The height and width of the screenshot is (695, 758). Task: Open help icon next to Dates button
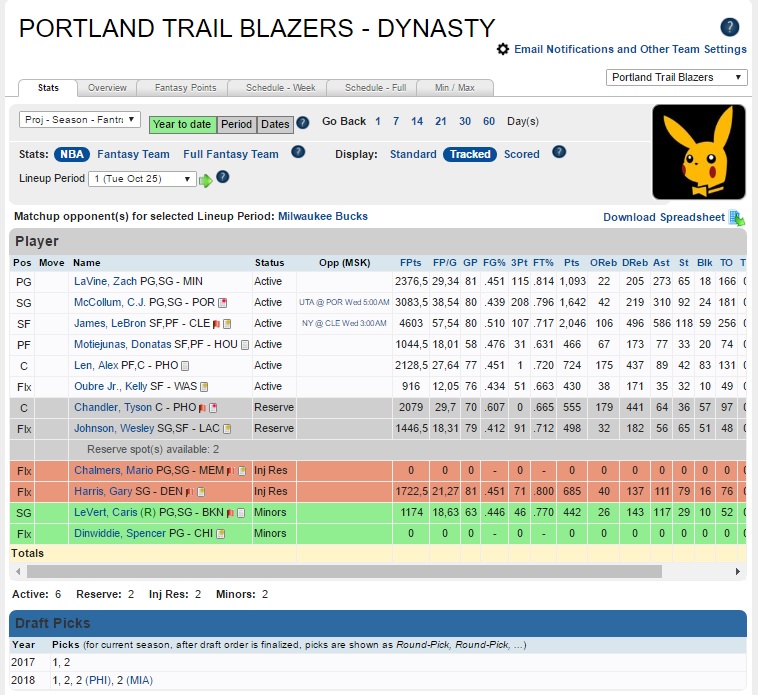click(x=303, y=123)
